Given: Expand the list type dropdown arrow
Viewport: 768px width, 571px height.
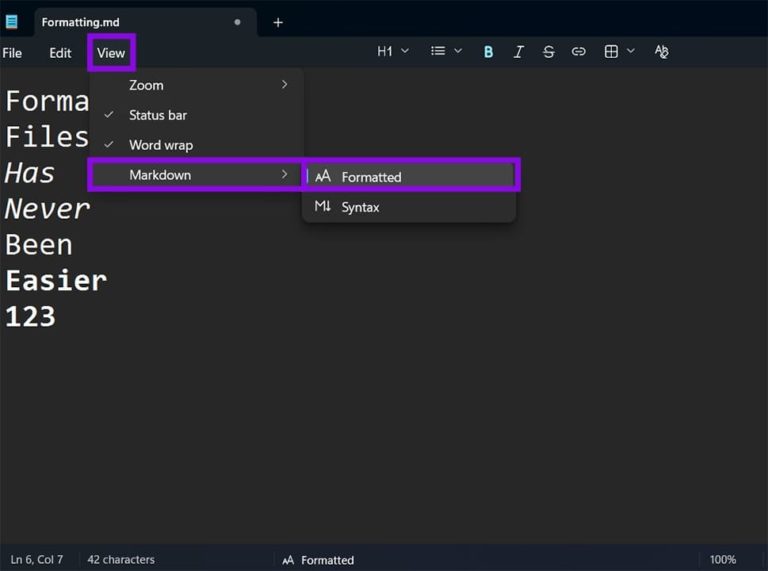Looking at the screenshot, I should 458,51.
